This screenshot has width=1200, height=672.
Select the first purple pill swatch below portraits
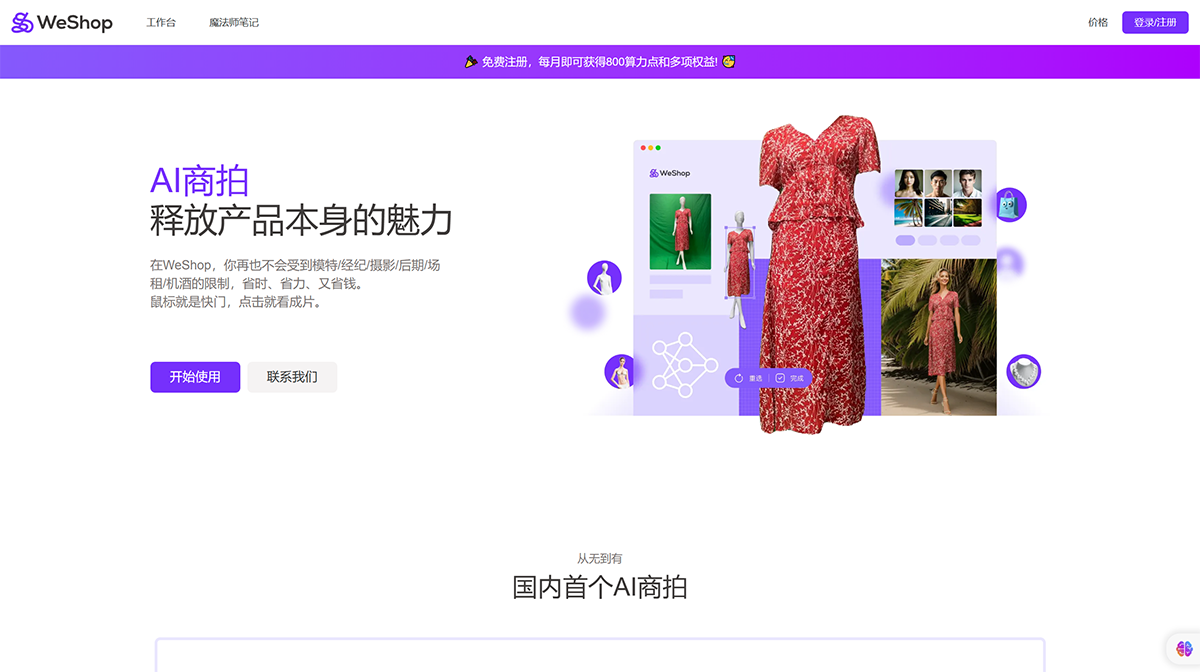(x=906, y=240)
